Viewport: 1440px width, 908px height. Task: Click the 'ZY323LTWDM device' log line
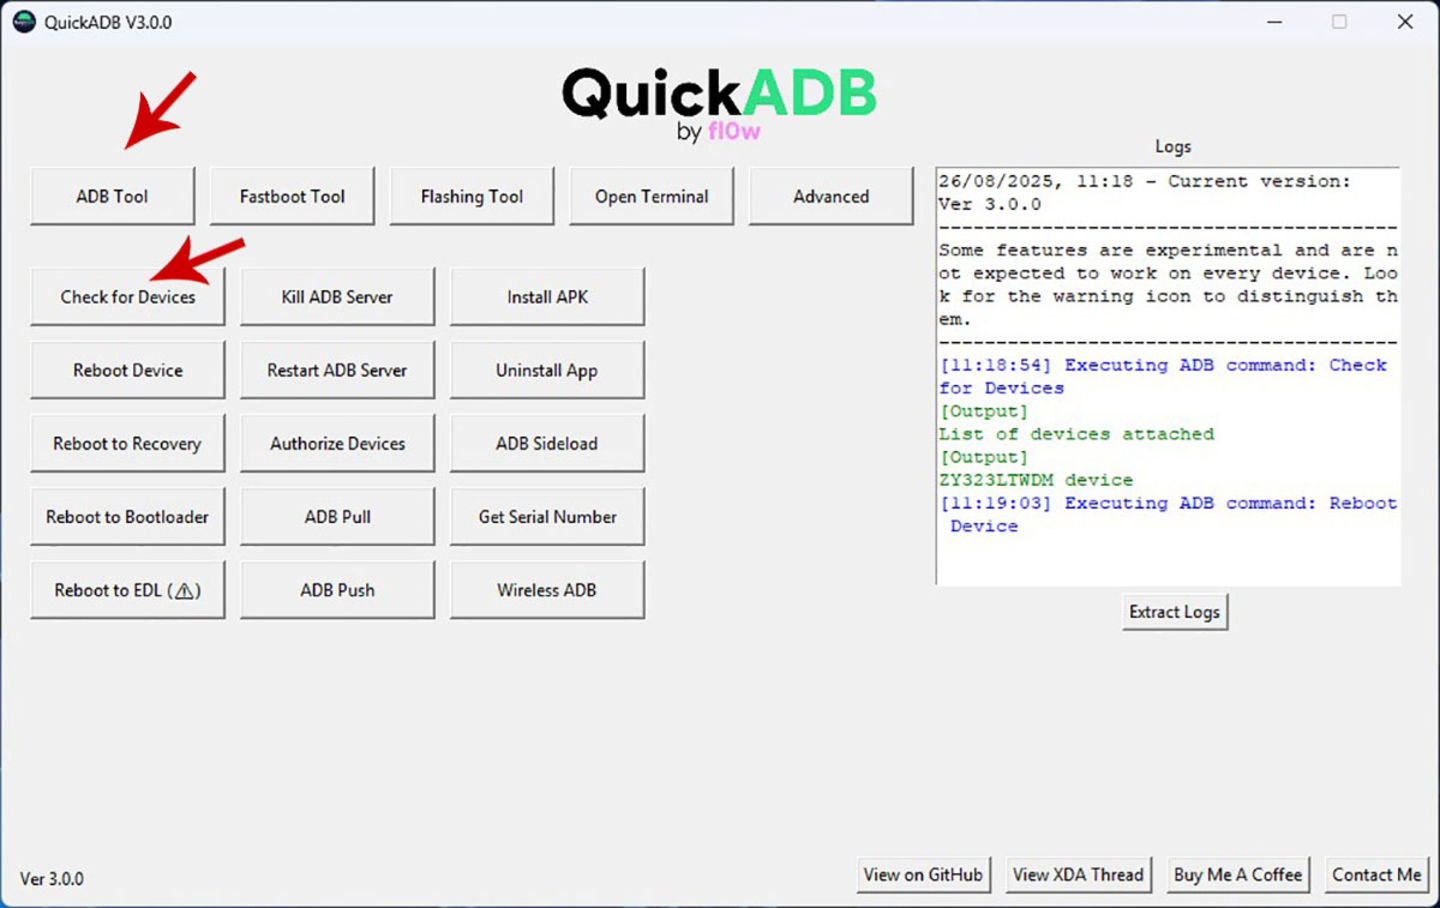pyautogui.click(x=1036, y=480)
